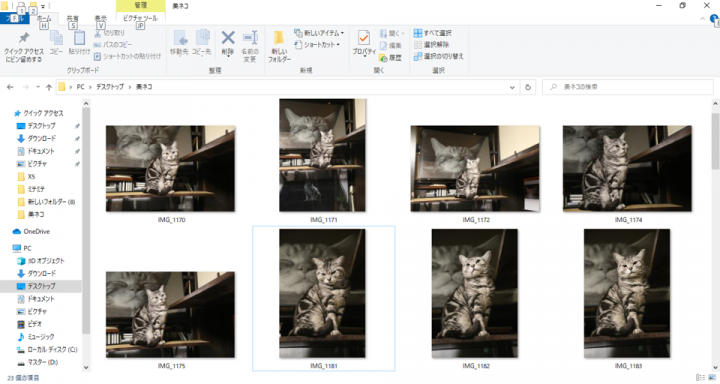The image size is (720, 384).
Task: Open the ショートカット (Easy access) dropdown
Action: point(317,45)
